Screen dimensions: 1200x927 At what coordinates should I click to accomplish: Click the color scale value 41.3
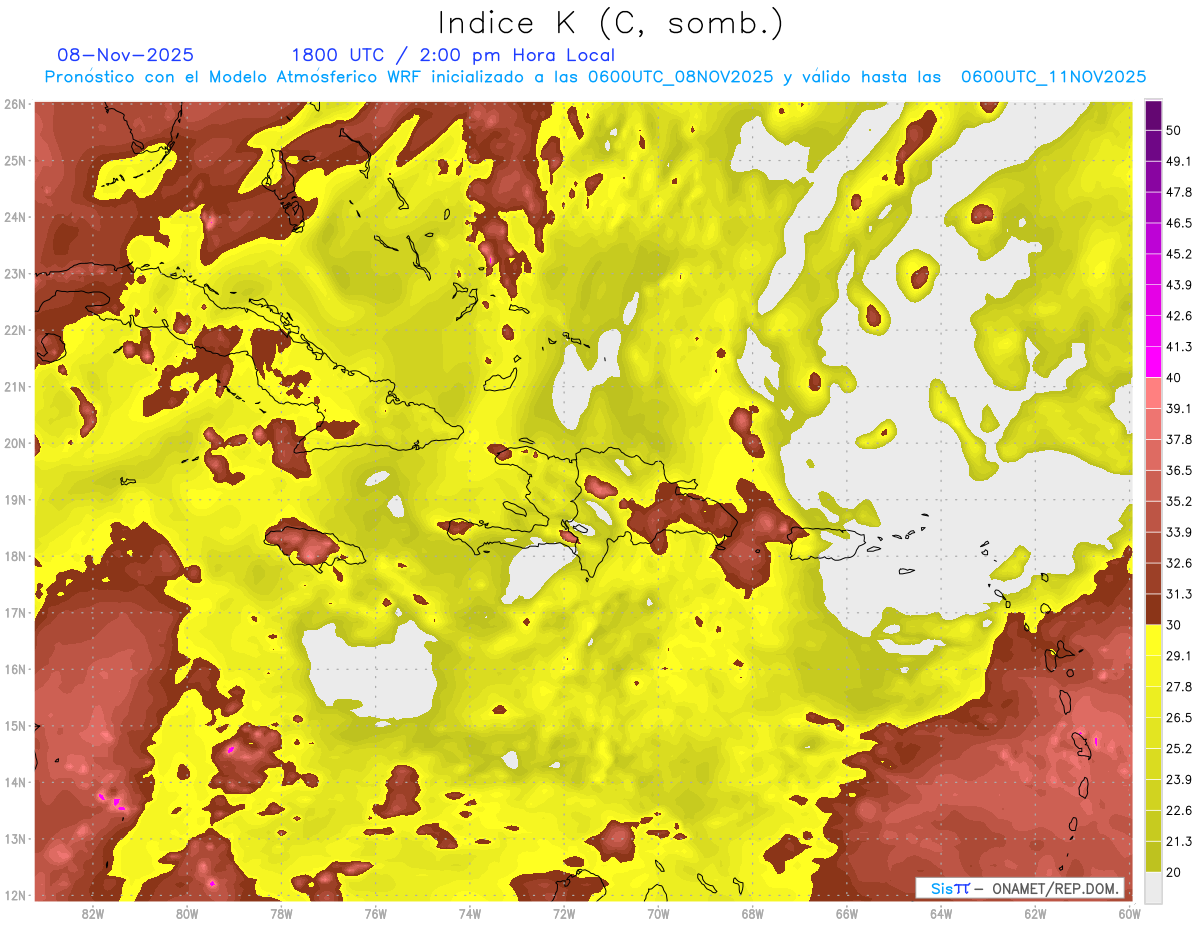[1179, 347]
